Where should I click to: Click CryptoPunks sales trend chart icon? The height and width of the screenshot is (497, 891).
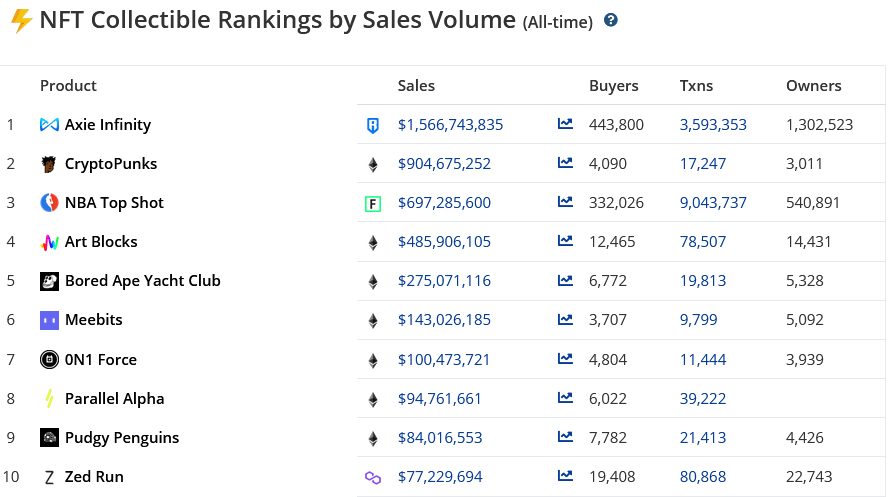click(x=565, y=164)
